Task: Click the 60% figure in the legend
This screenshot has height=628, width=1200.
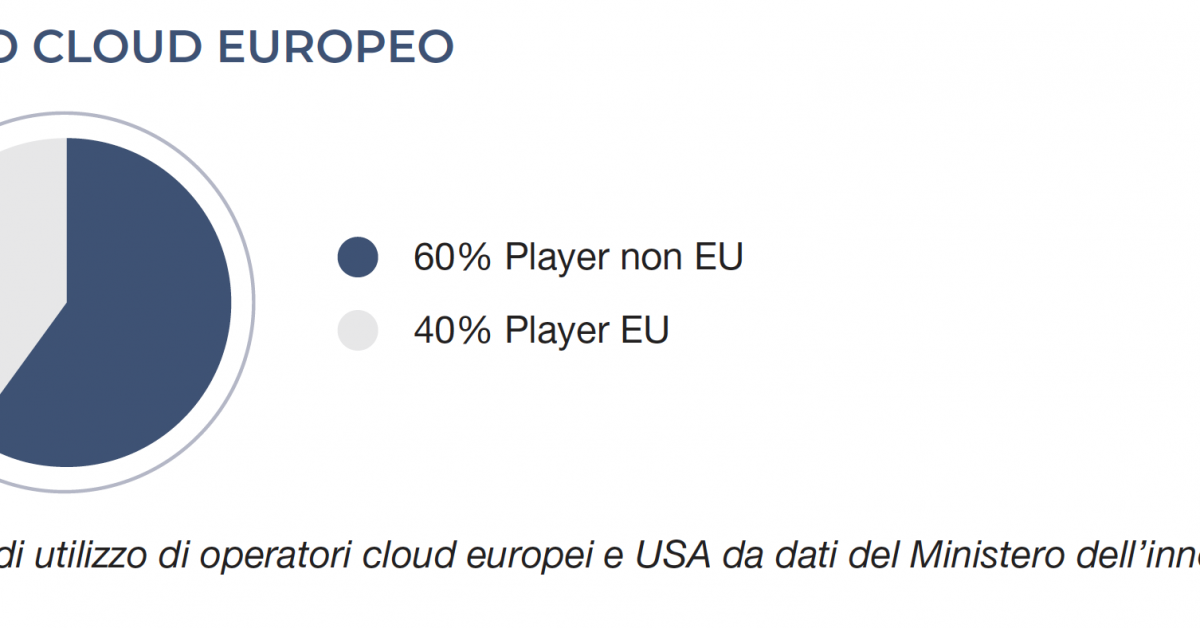Action: pyautogui.click(x=453, y=257)
